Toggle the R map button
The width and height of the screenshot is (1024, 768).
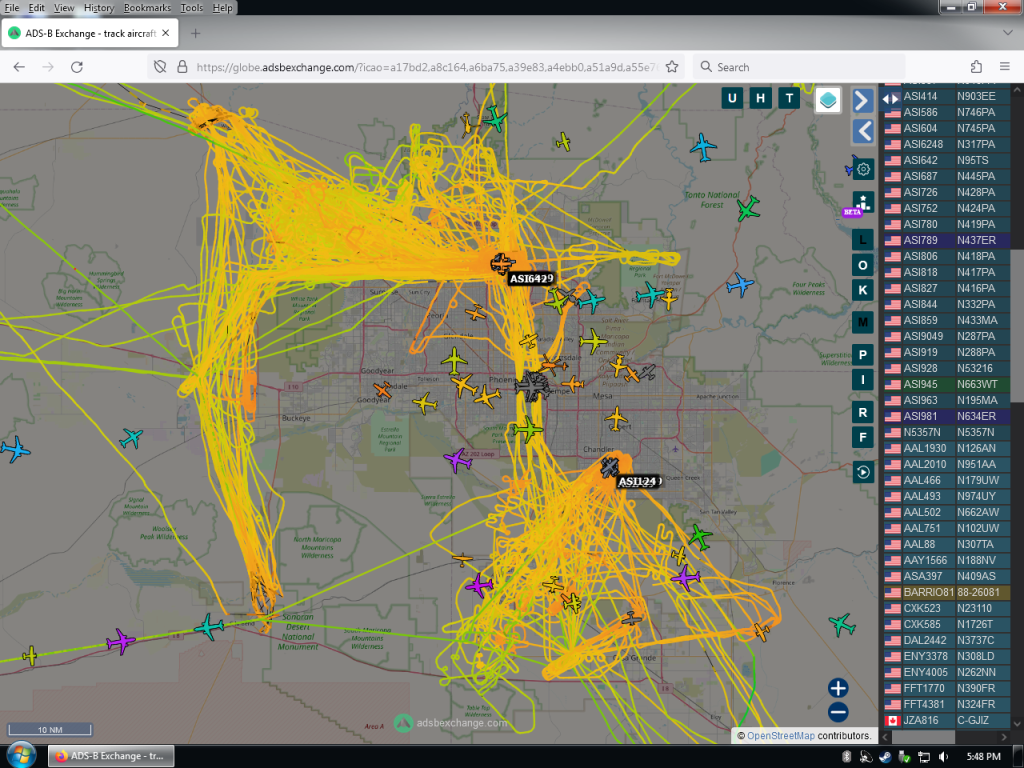coord(863,413)
